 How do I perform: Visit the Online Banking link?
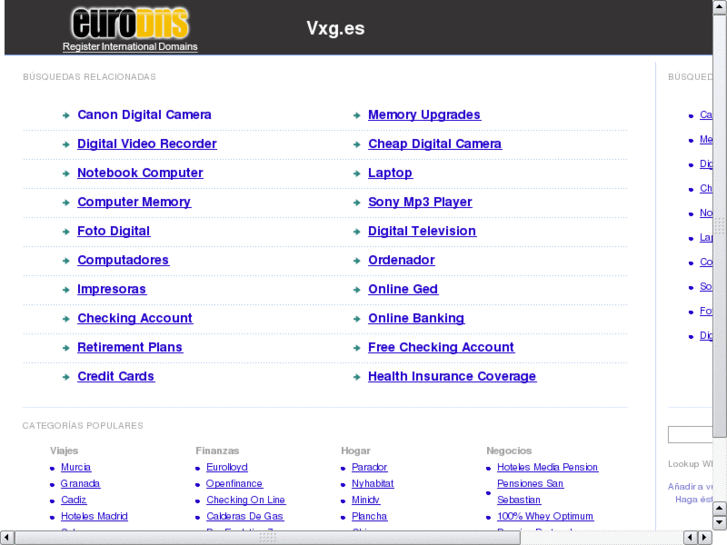[x=416, y=318]
